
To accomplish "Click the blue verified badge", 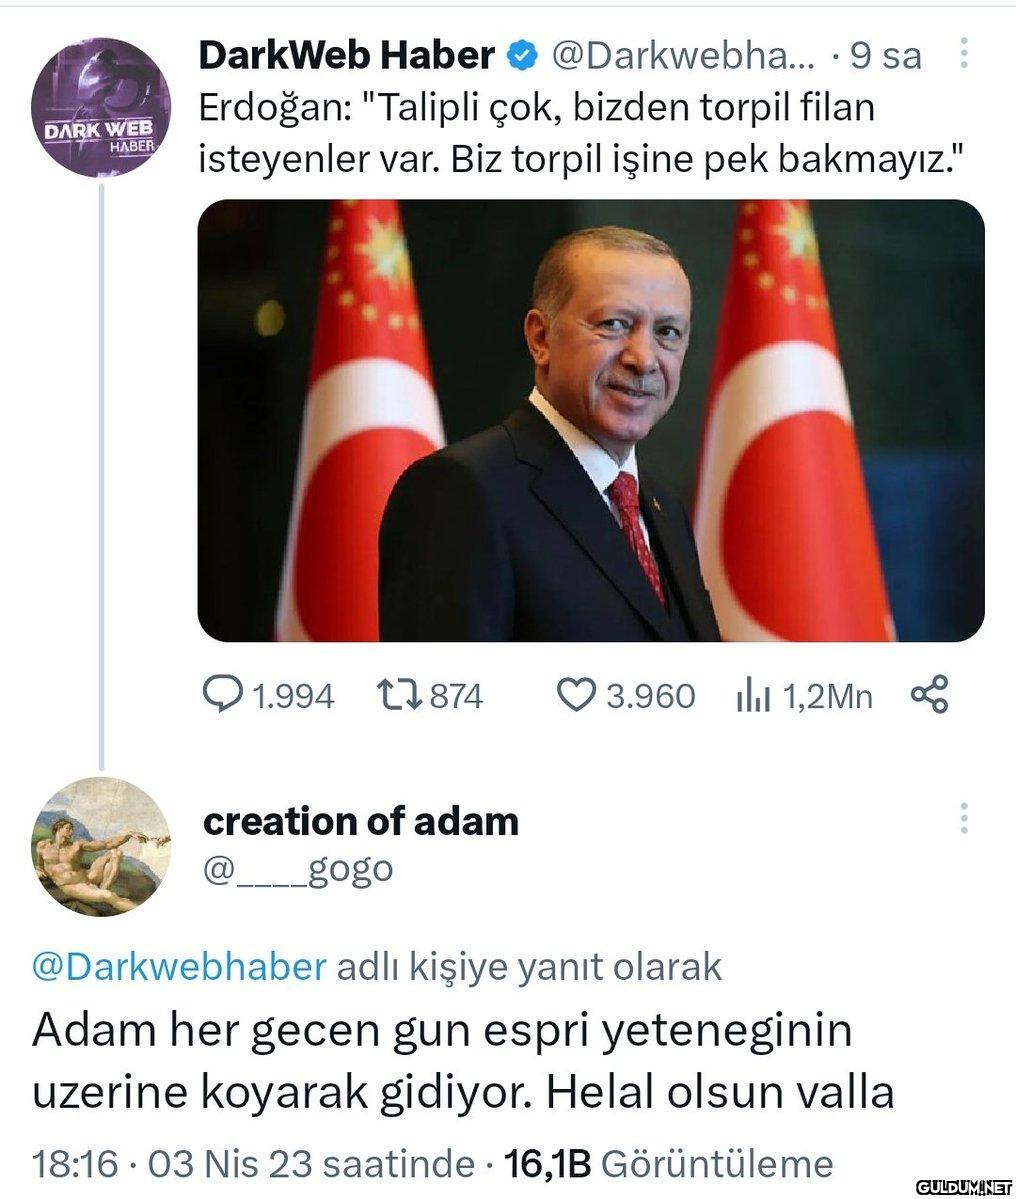I will 523,56.
